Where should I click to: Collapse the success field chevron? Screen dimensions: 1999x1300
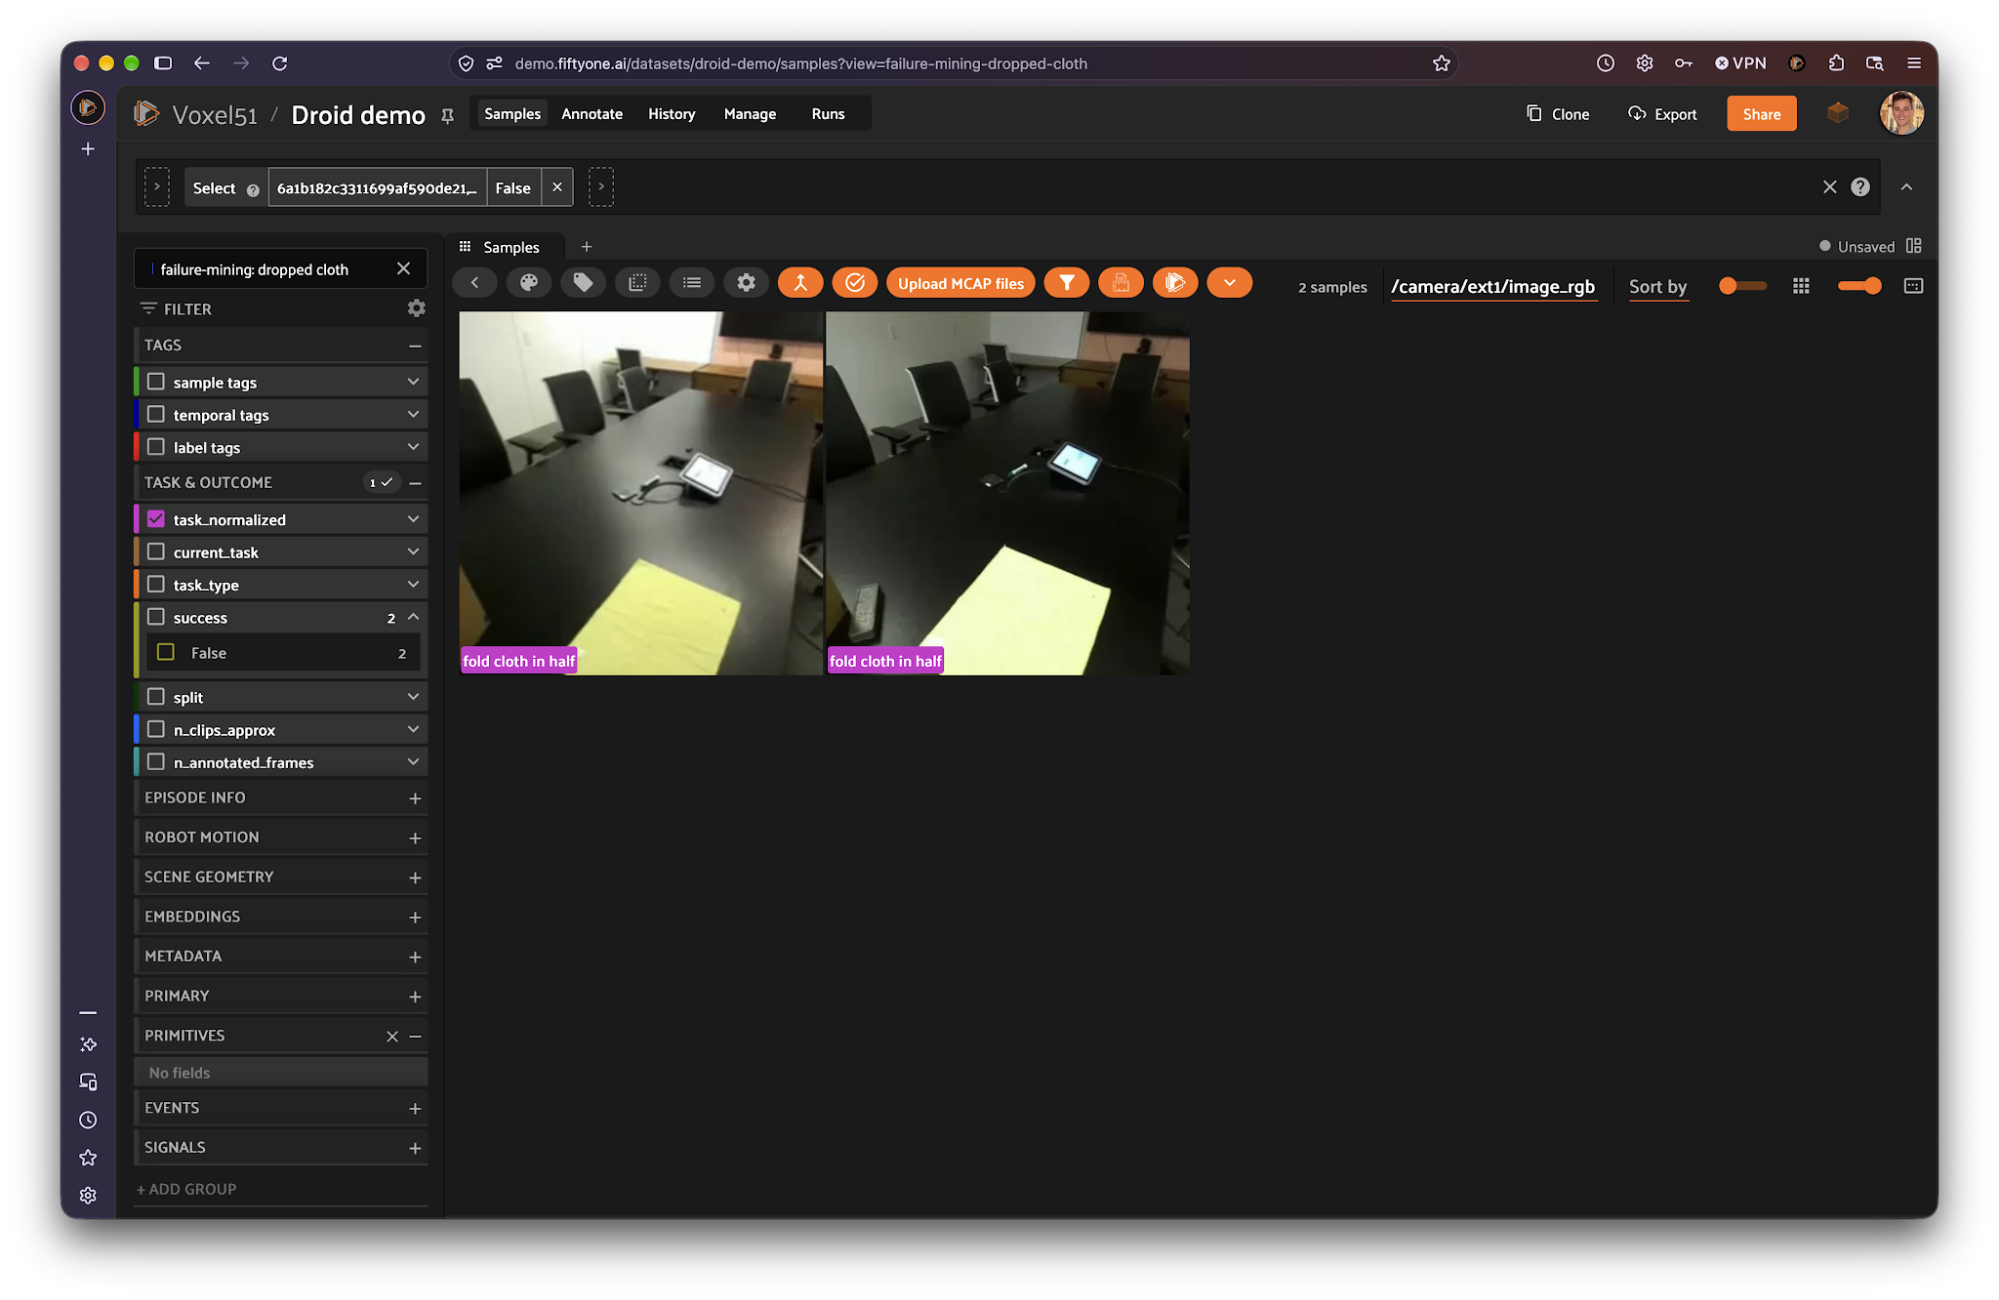(x=413, y=617)
